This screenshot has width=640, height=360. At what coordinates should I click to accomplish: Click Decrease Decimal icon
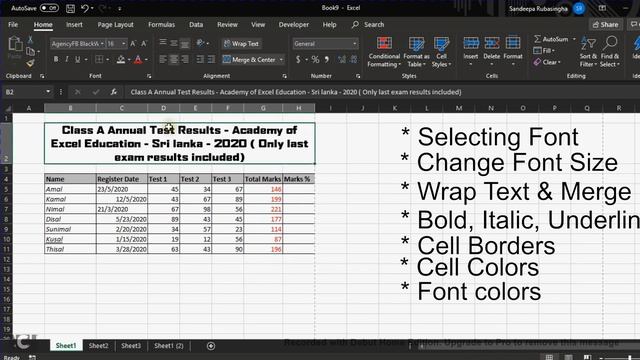point(353,60)
